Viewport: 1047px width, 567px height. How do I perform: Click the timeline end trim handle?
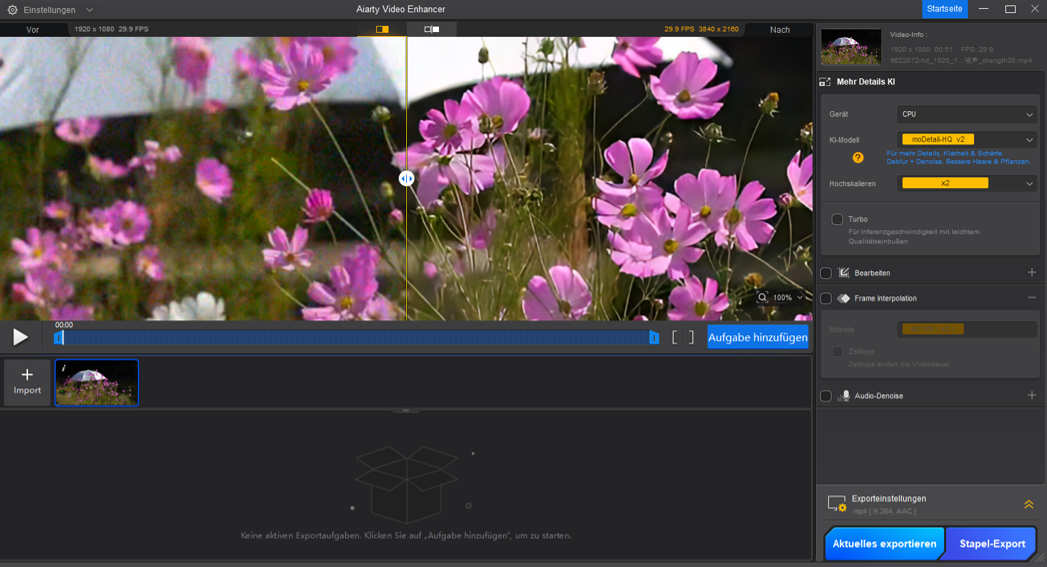tap(654, 338)
